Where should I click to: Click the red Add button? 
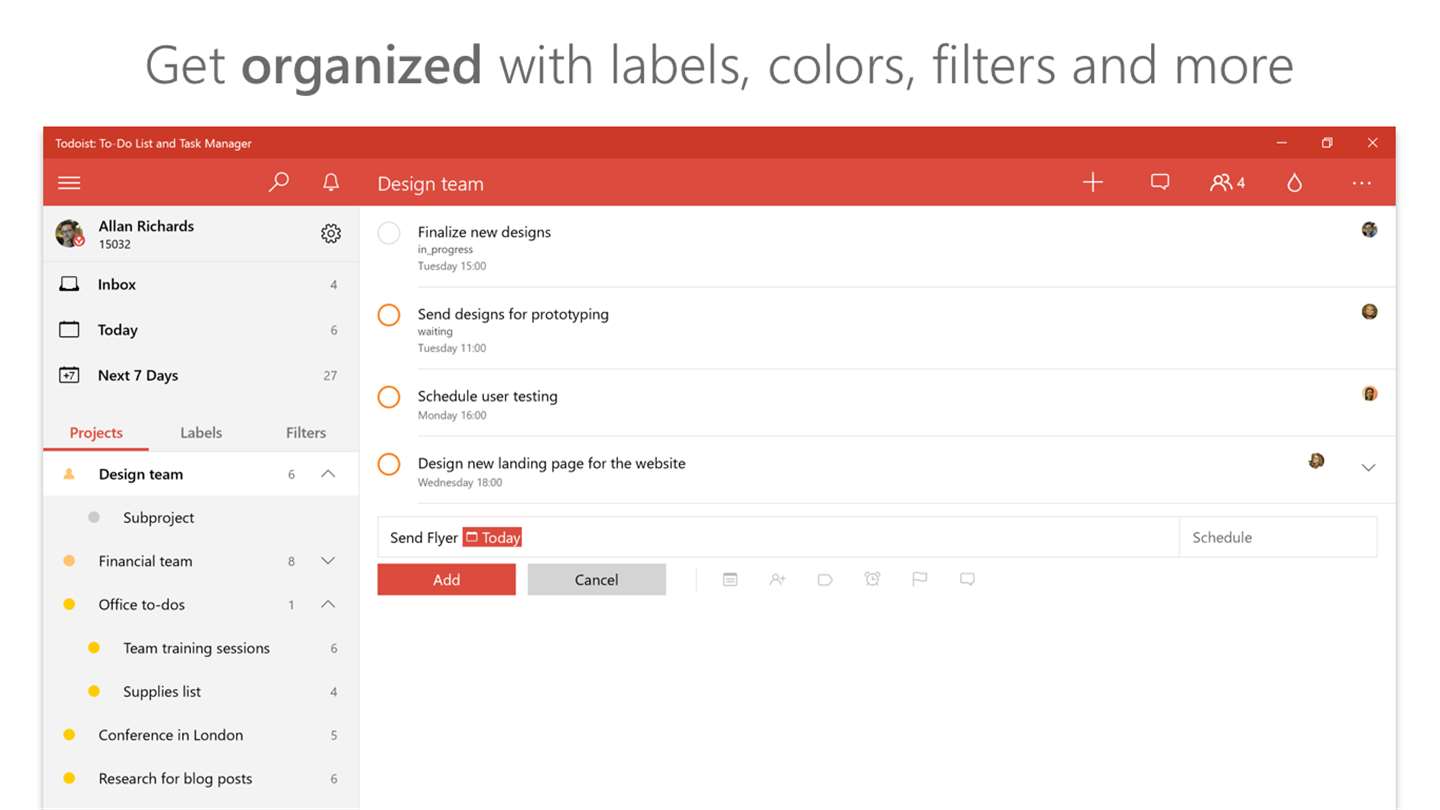pos(446,579)
